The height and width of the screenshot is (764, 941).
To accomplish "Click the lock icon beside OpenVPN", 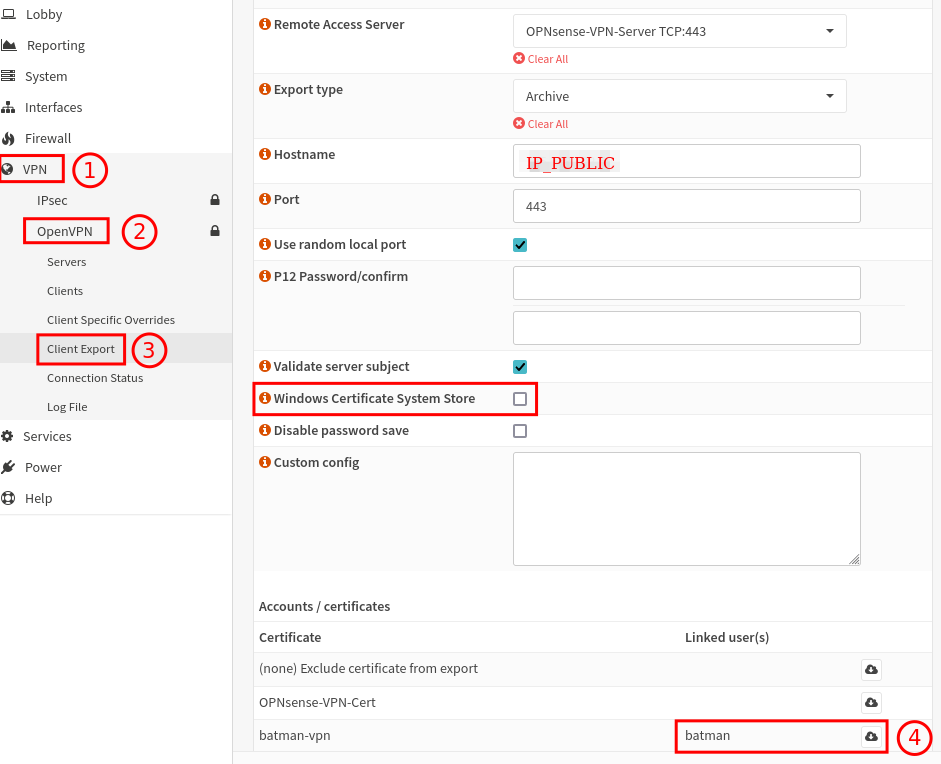I will (x=215, y=231).
